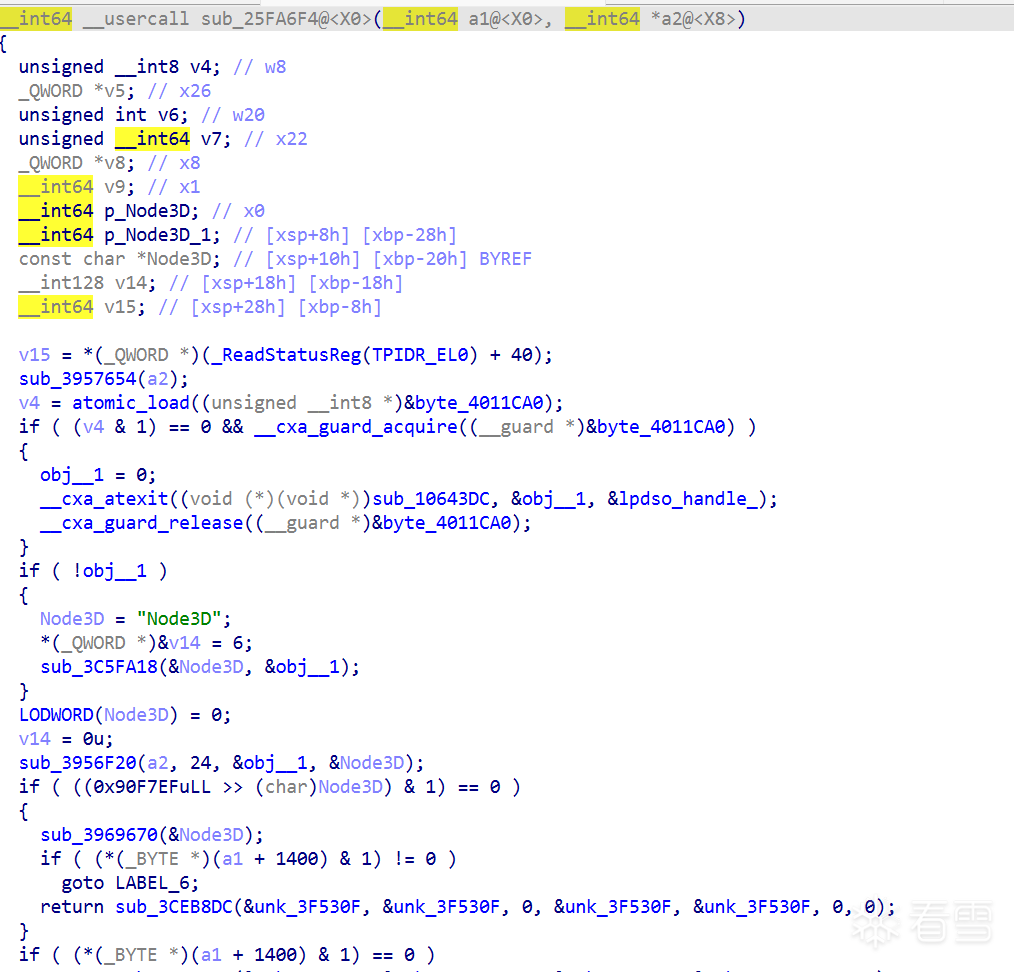Select the __cxa_guard_release call
This screenshot has width=1014, height=972.
tap(142, 523)
